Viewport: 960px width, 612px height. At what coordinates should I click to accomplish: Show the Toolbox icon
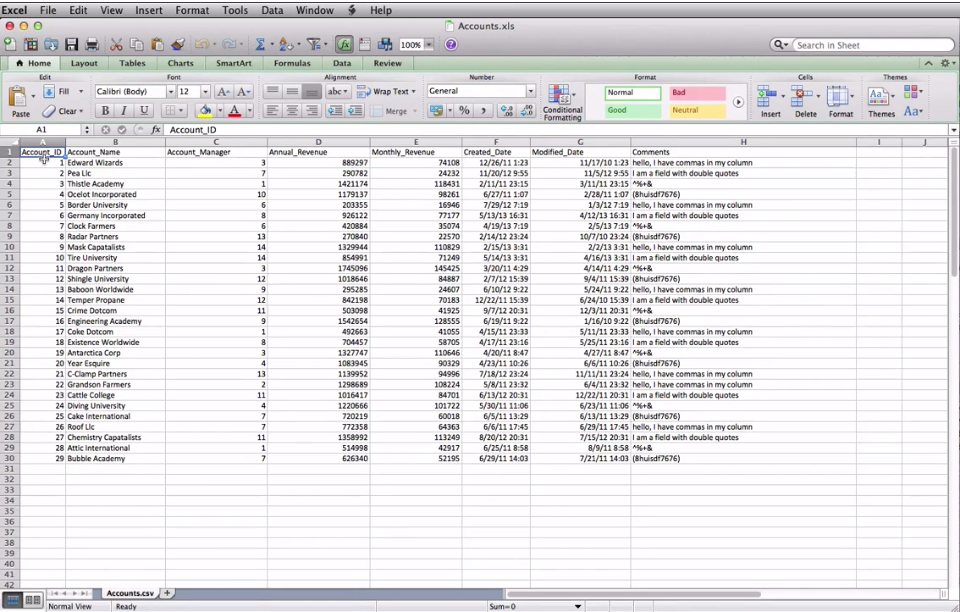pos(365,44)
